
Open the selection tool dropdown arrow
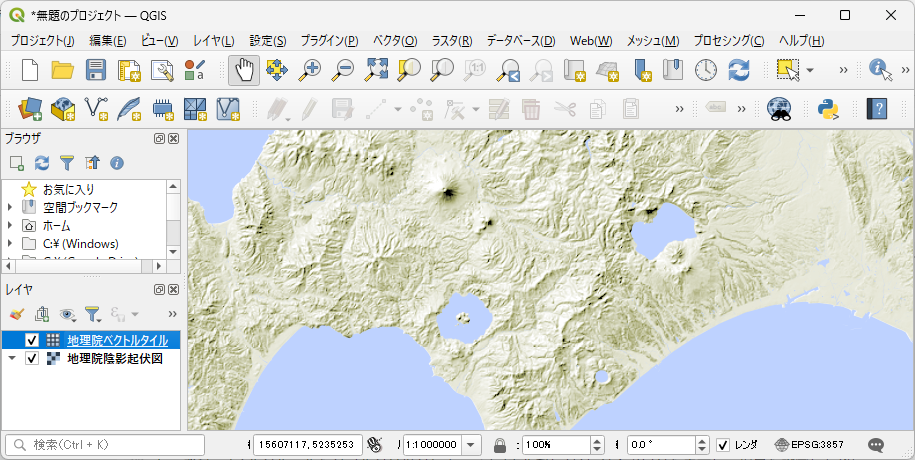(810, 70)
